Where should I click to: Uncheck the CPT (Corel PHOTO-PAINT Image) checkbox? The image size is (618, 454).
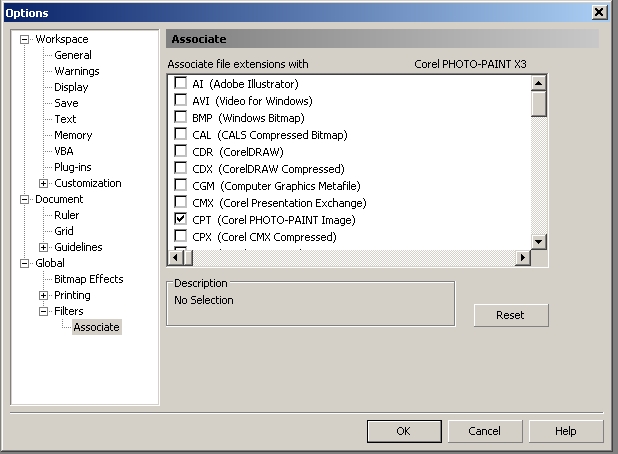tap(181, 220)
